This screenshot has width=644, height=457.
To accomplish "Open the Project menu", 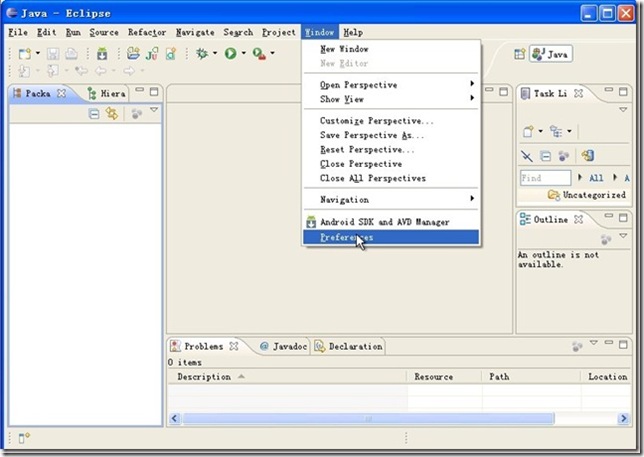I will (x=279, y=32).
